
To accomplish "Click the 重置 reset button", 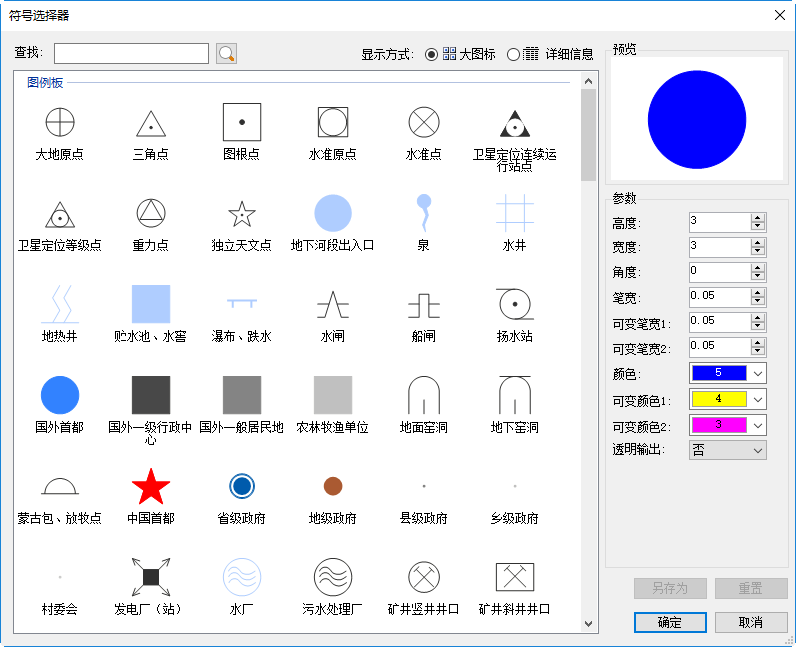I will (x=750, y=589).
